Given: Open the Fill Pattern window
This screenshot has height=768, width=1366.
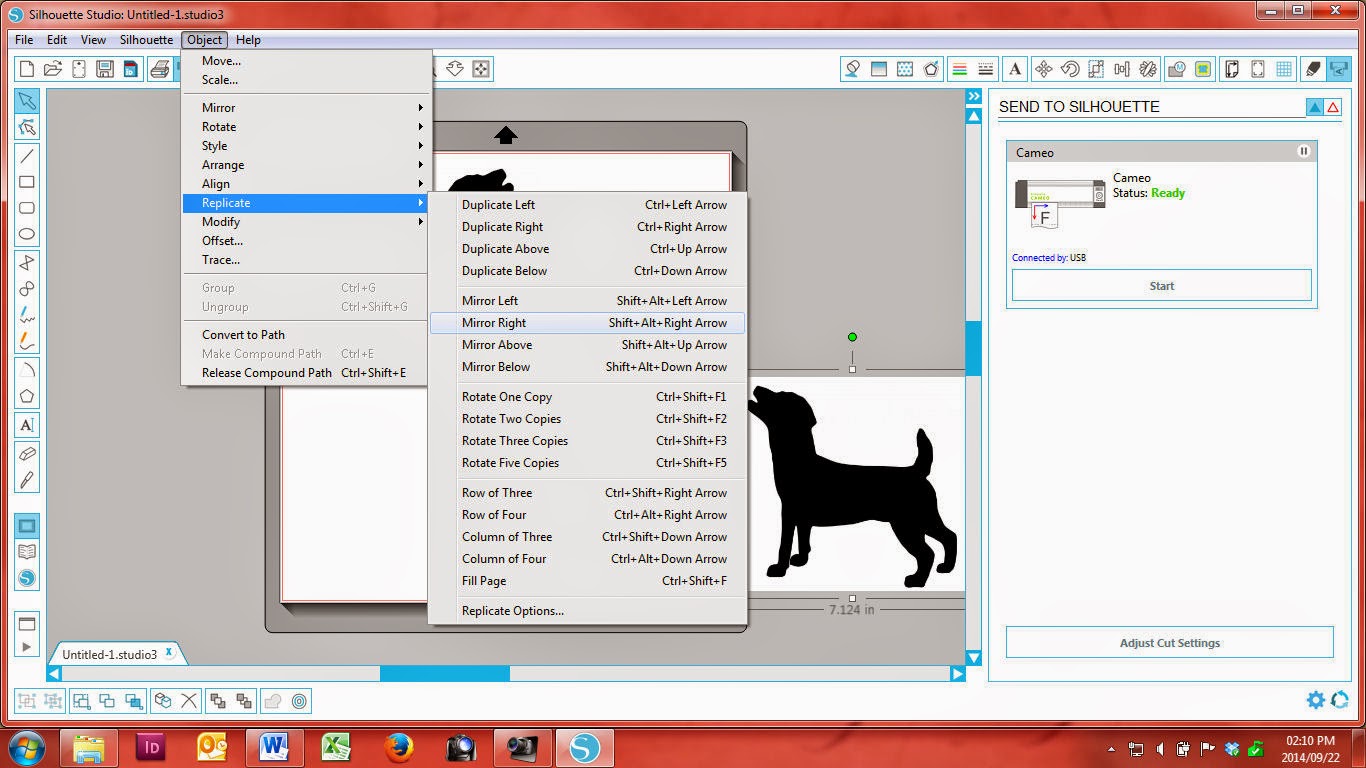Looking at the screenshot, I should click(905, 69).
